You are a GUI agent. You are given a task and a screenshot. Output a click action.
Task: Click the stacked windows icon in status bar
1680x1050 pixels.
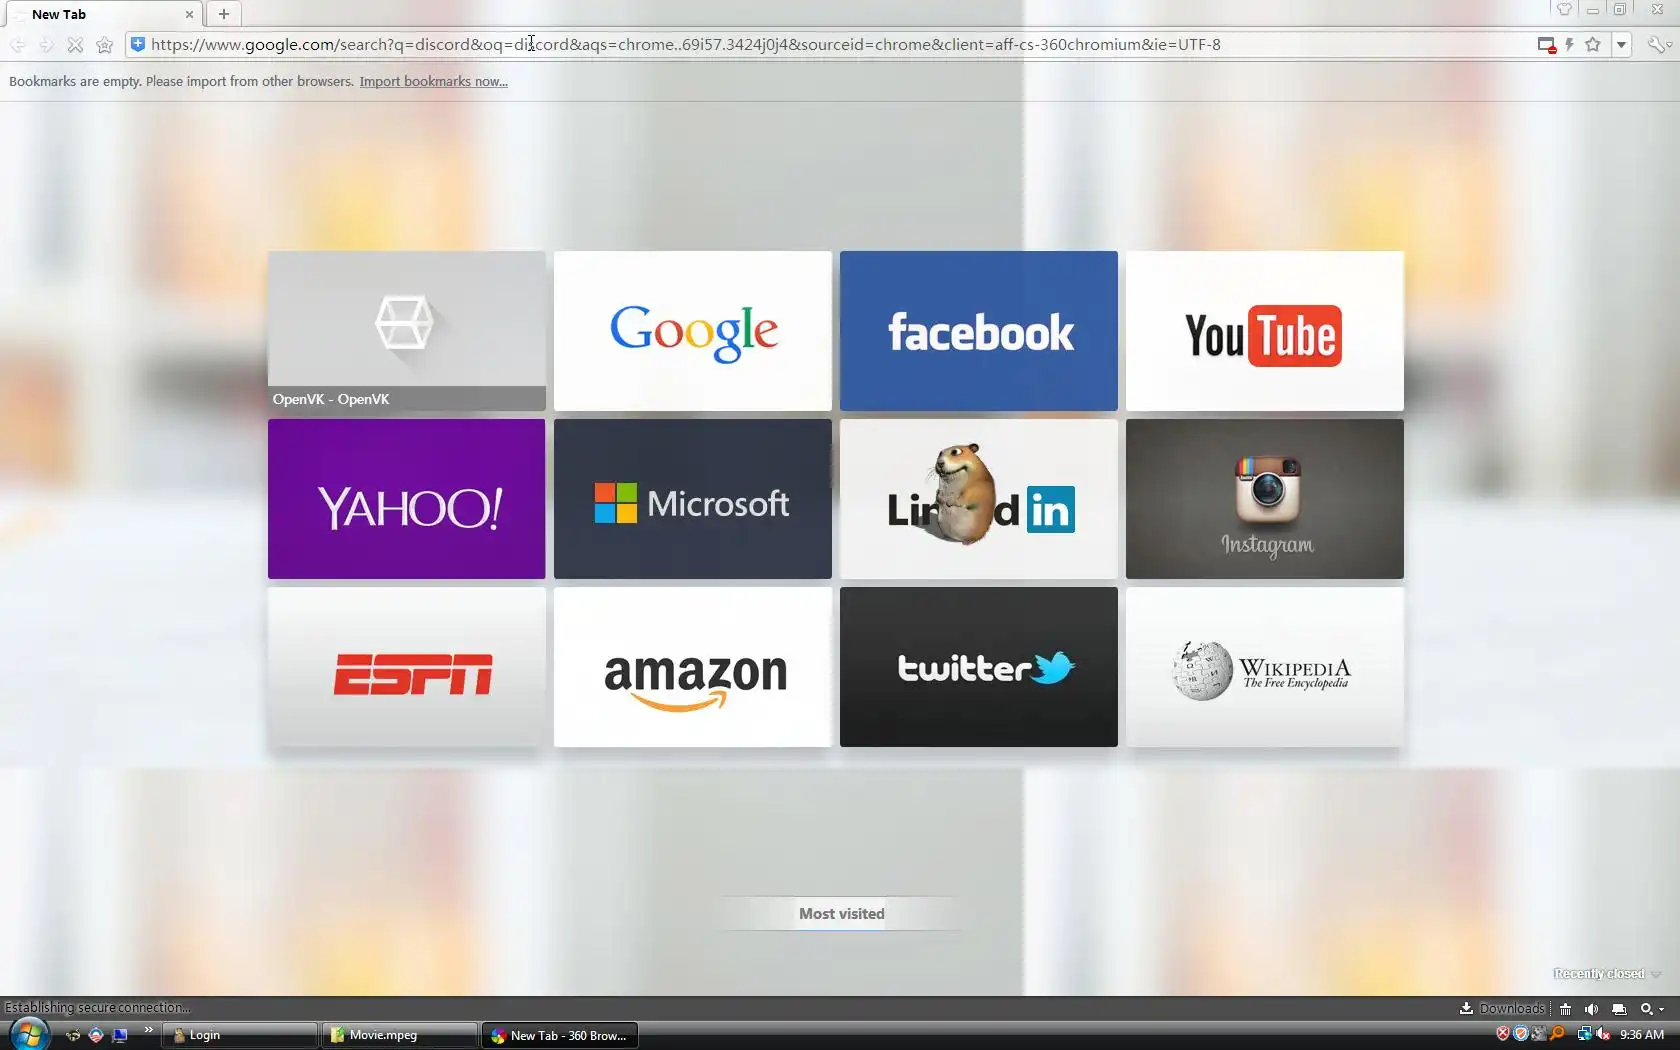point(1619,1009)
